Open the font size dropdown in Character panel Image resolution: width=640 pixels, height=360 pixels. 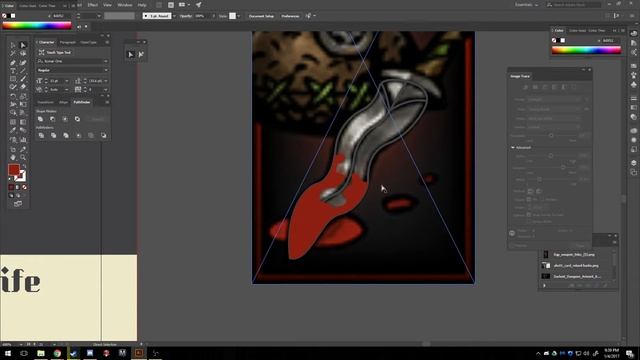[67, 81]
